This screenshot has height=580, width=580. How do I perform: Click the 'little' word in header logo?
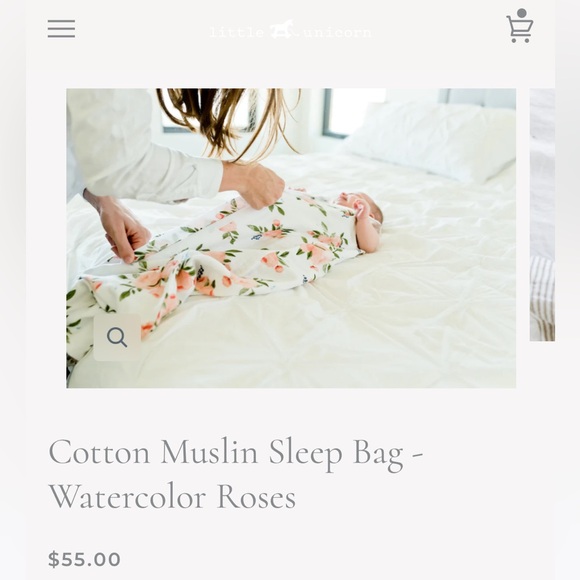click(x=237, y=32)
